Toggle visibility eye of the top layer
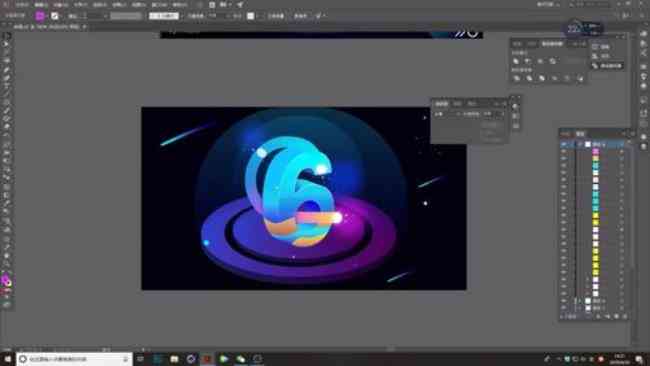This screenshot has height=366, width=650. 564,144
